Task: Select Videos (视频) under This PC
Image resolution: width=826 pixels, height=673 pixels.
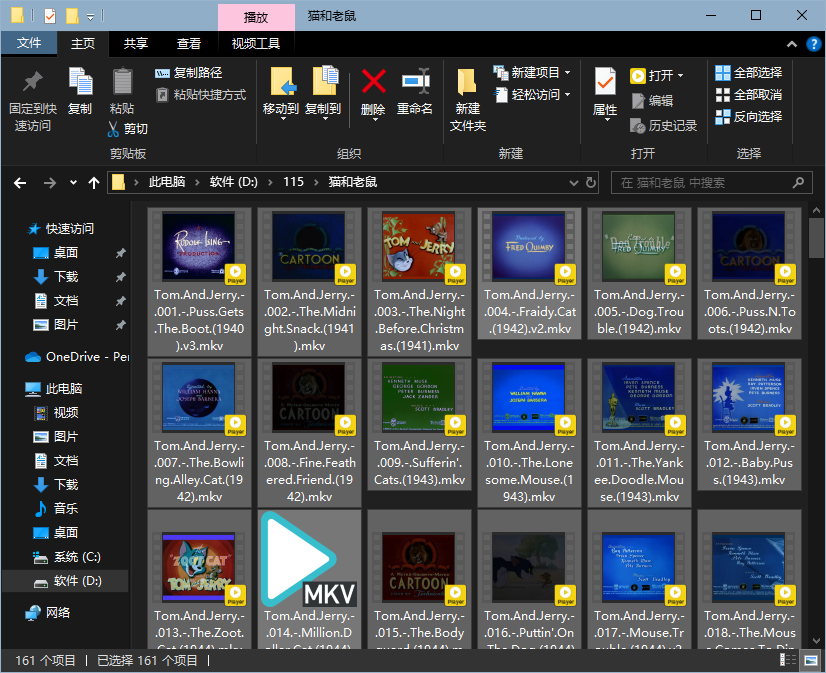Action: point(56,413)
